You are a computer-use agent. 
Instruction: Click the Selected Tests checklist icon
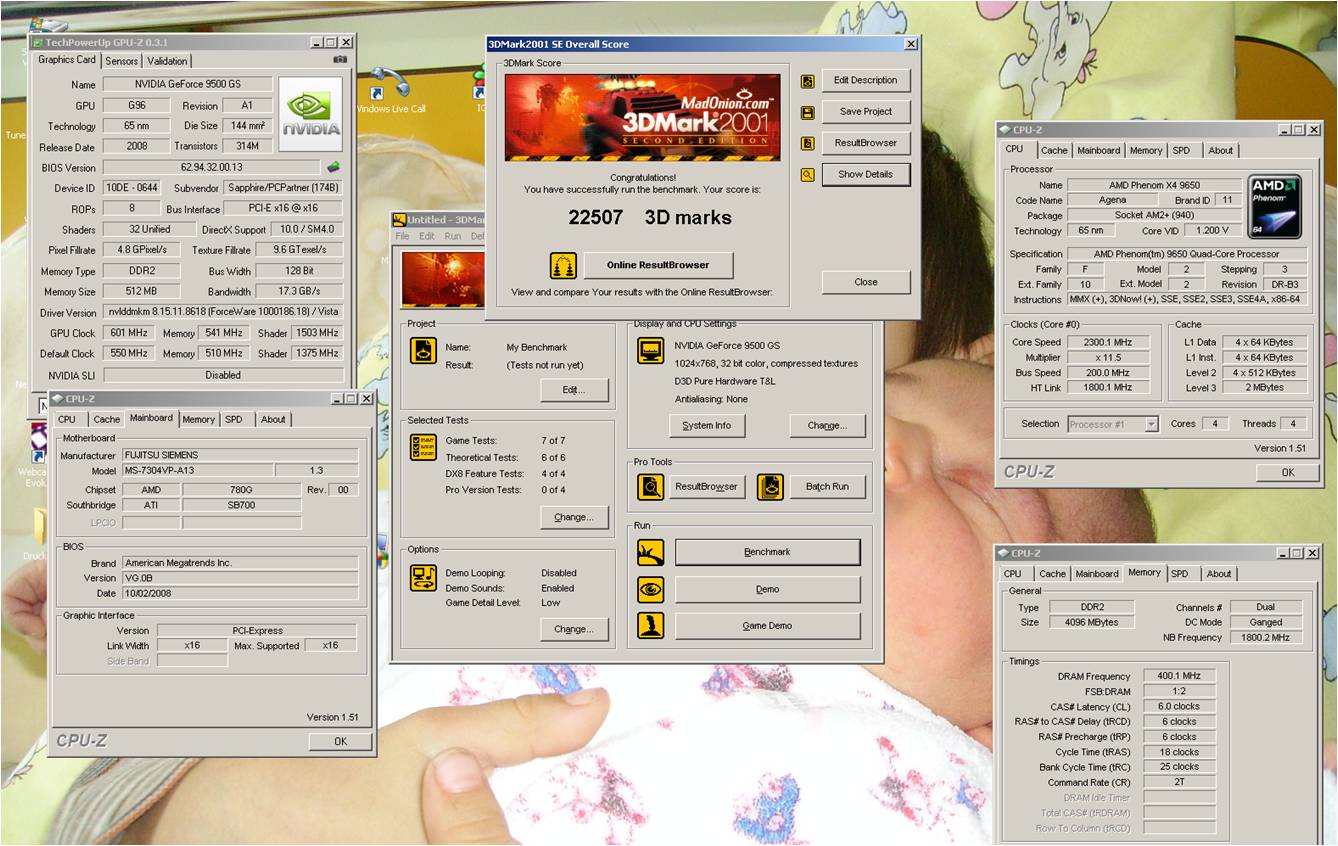point(423,446)
